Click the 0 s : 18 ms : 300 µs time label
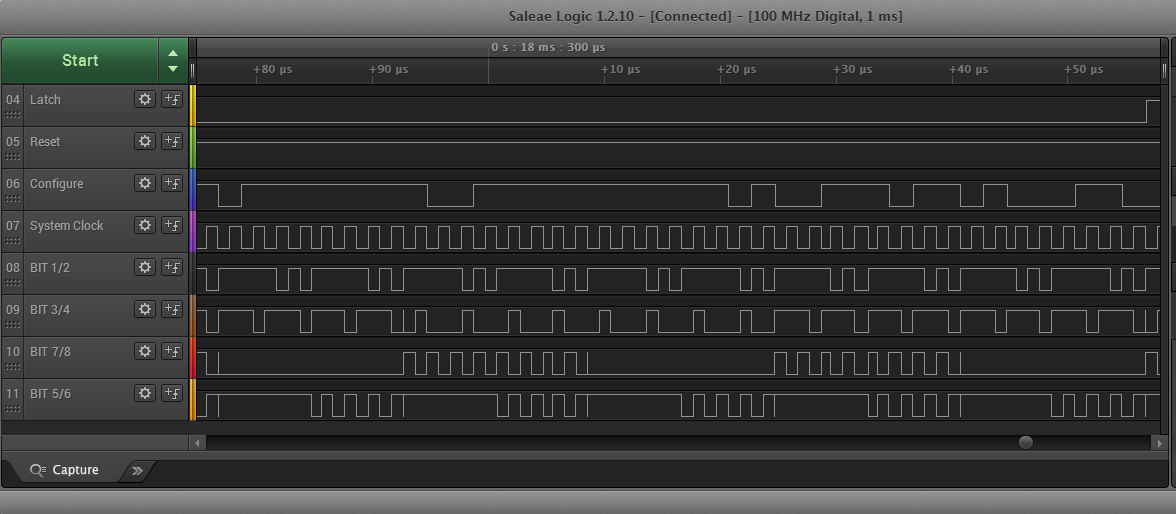 click(x=548, y=47)
